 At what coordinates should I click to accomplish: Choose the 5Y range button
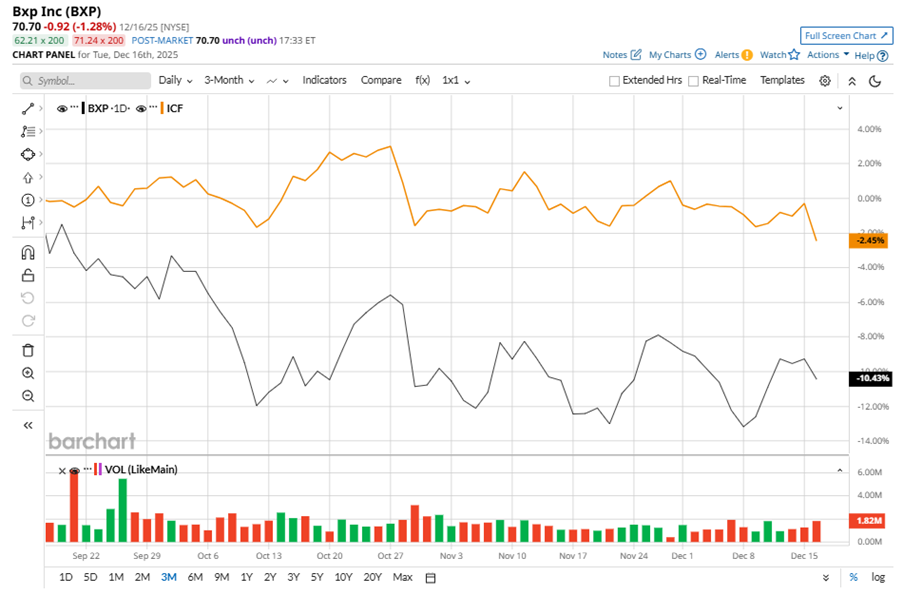[317, 577]
